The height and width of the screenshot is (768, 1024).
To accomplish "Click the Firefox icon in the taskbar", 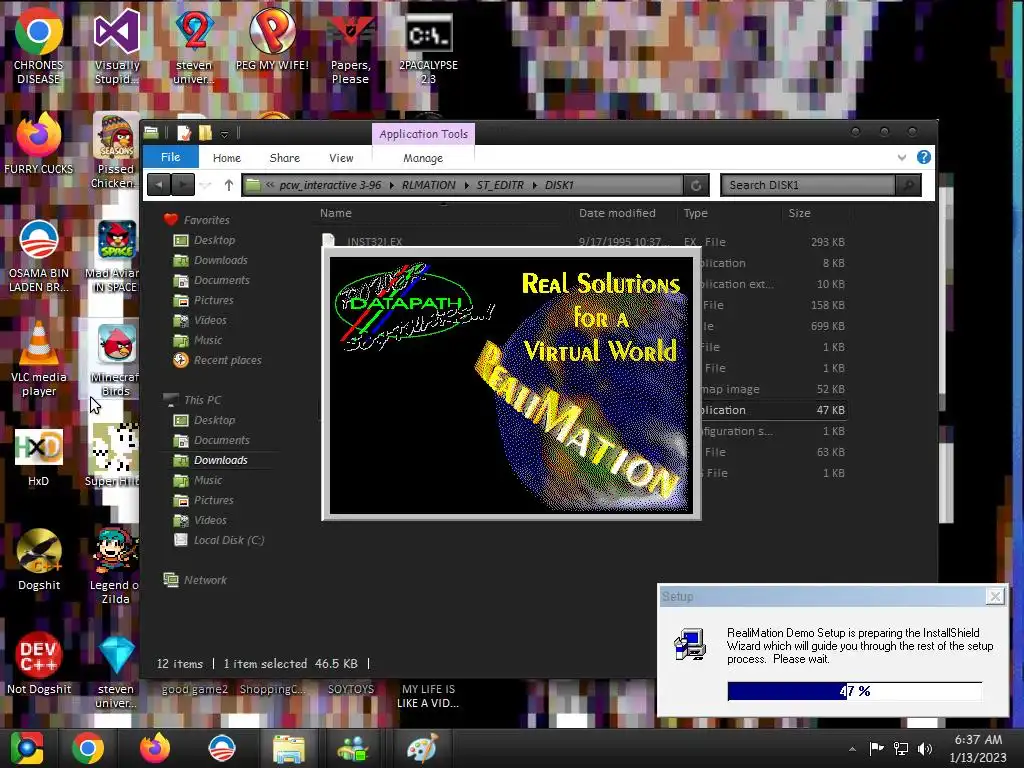I will click(x=155, y=748).
